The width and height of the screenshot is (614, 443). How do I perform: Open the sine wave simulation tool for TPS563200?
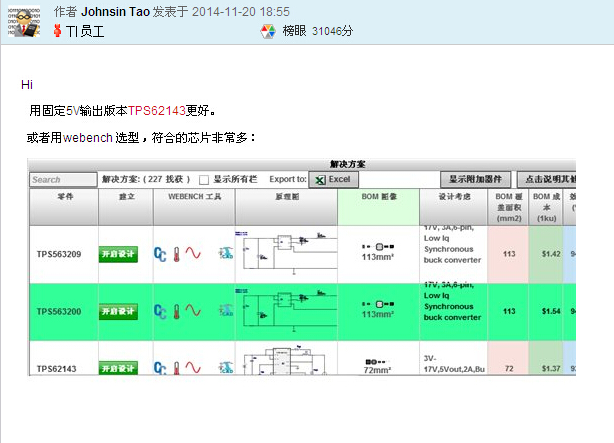point(193,311)
